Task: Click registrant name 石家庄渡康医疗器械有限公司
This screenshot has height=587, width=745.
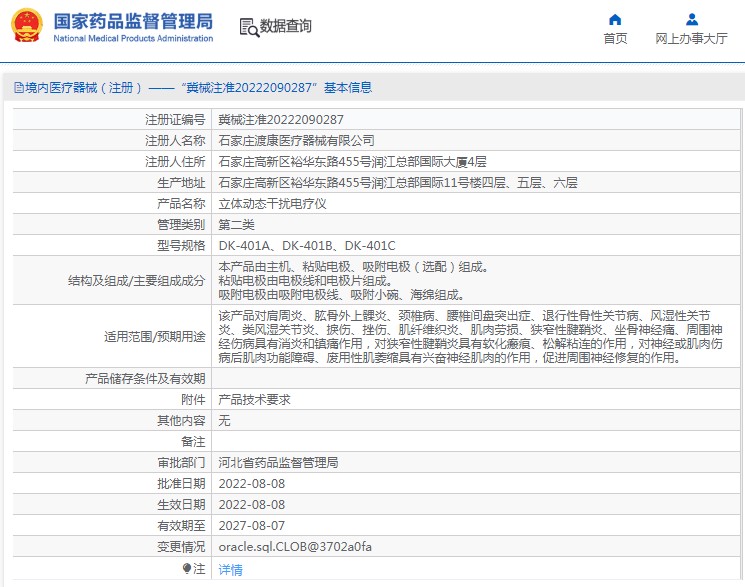Action: 297,140
